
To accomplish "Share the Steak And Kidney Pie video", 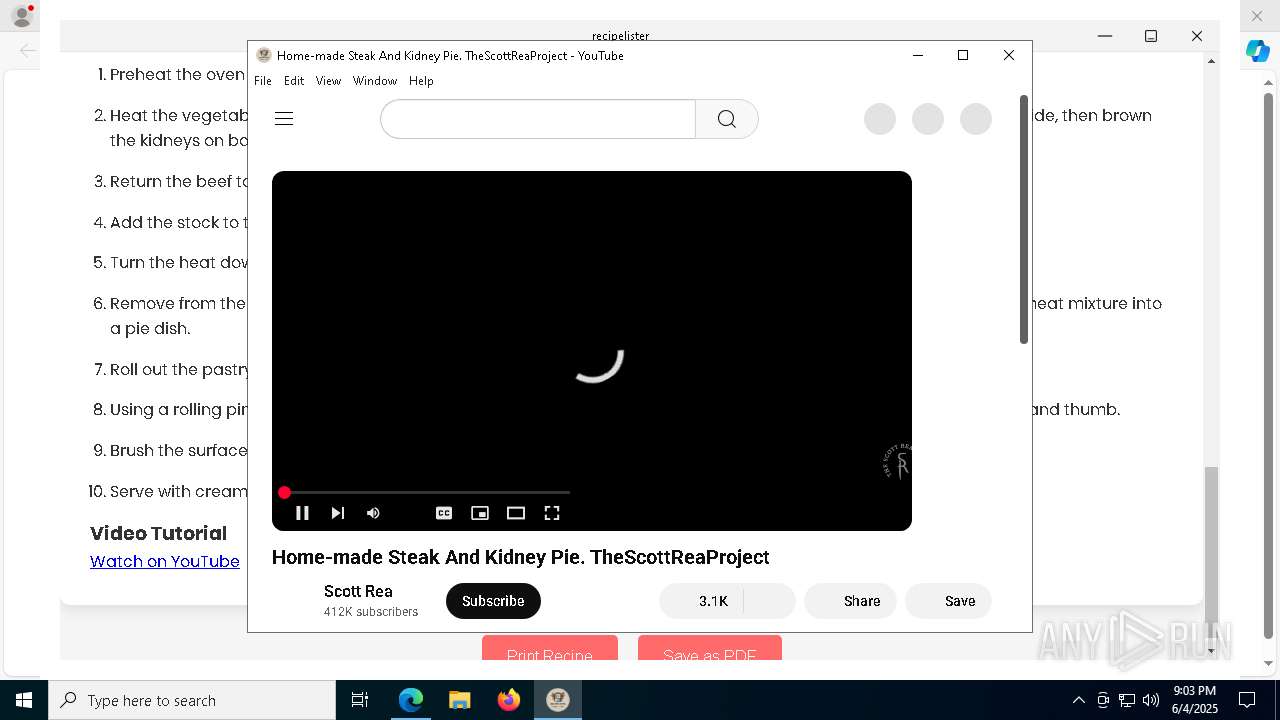I will (850, 601).
